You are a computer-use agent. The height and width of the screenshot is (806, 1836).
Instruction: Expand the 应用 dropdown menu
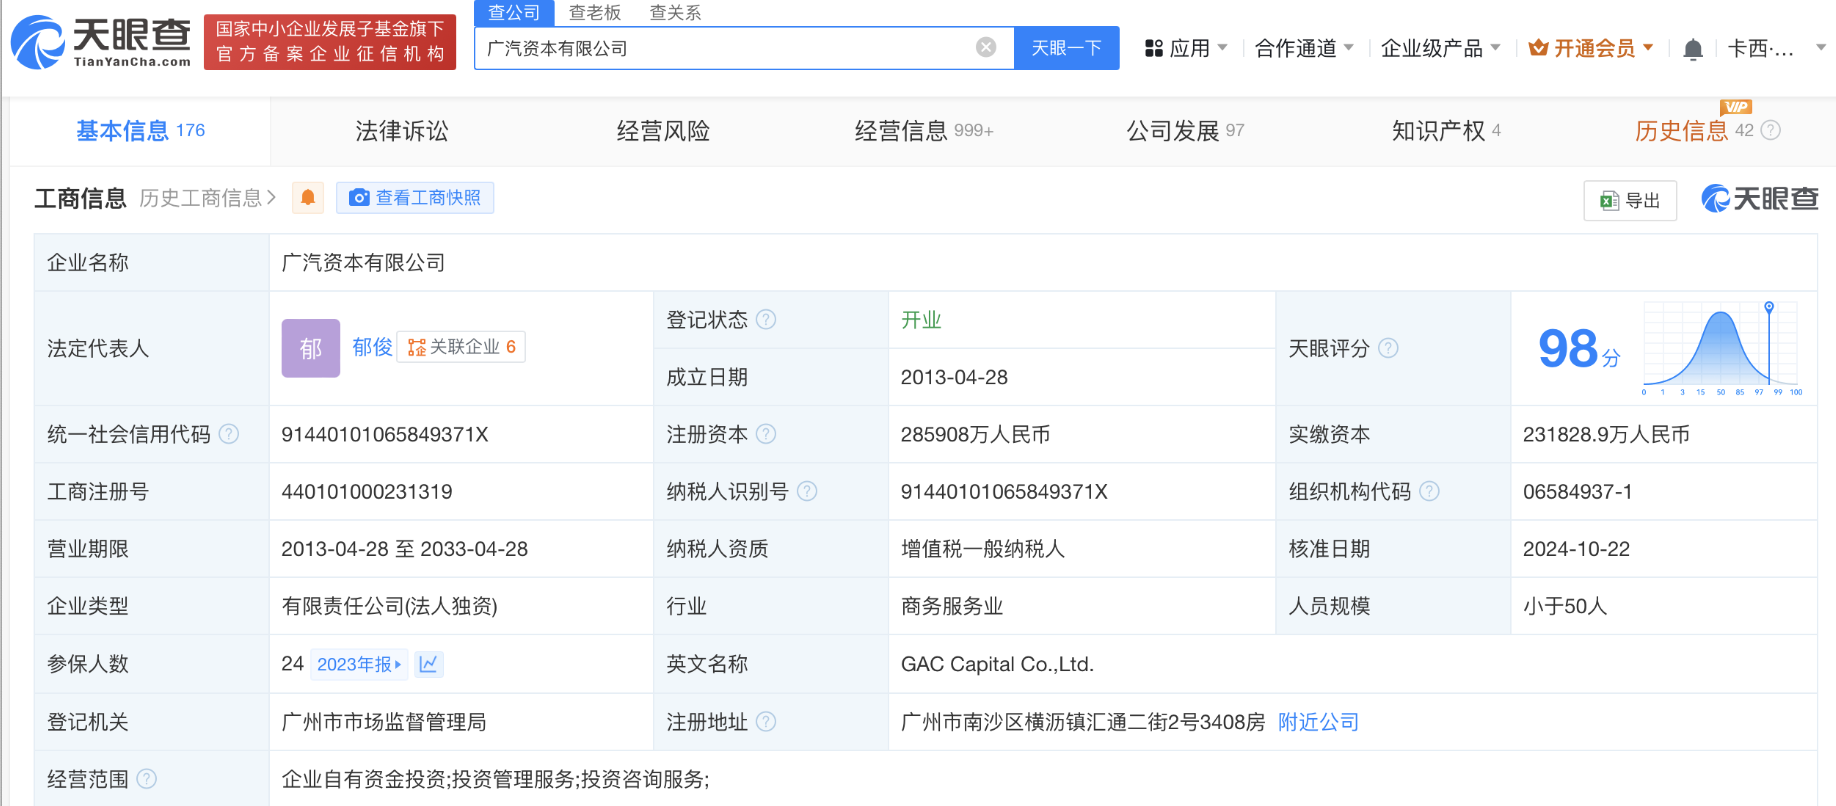point(1186,48)
